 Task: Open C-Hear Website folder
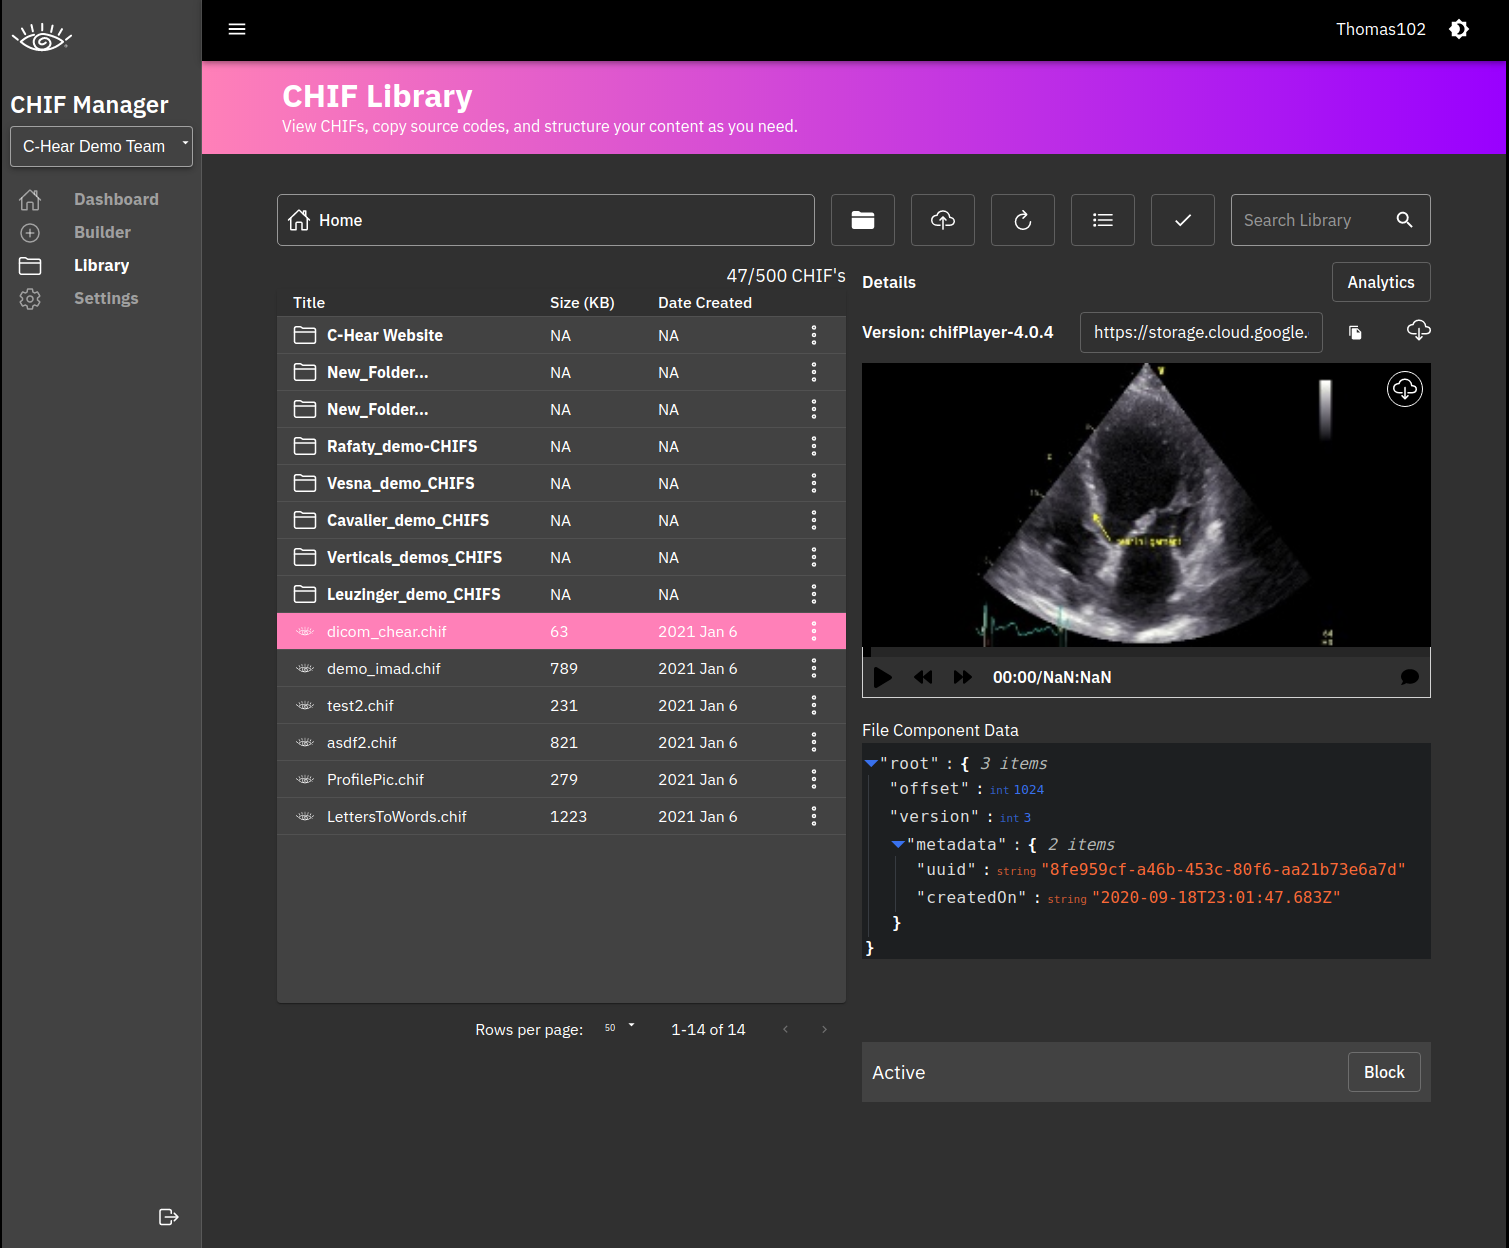[x=561, y=335]
